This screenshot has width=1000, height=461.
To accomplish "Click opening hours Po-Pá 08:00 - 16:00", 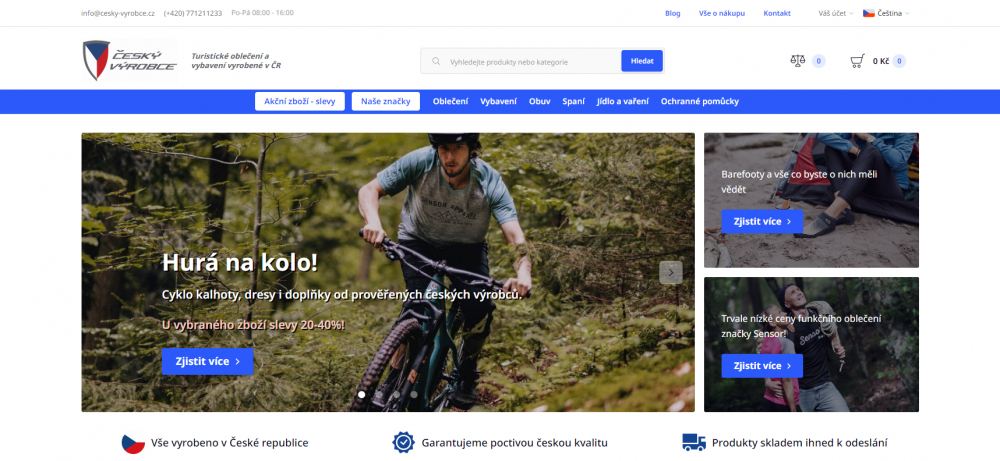I will [x=262, y=13].
